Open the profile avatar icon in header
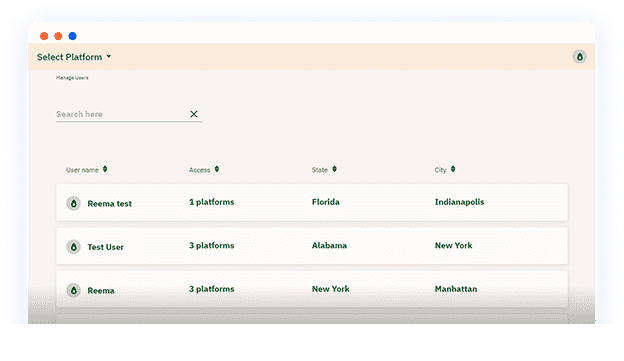The height and width of the screenshot is (361, 624). (579, 57)
